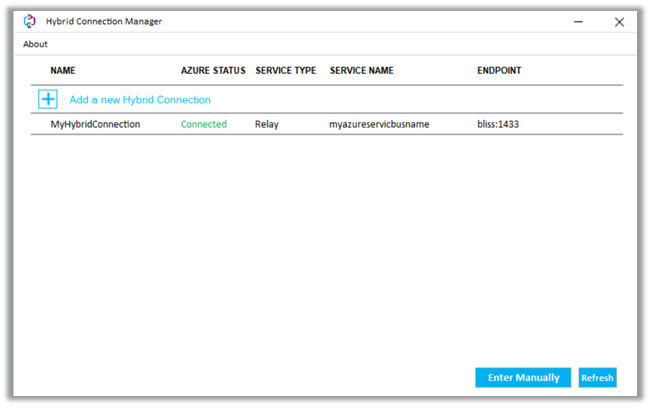Click the SERVICE TYPE column header
The height and width of the screenshot is (407, 650).
pyautogui.click(x=286, y=71)
